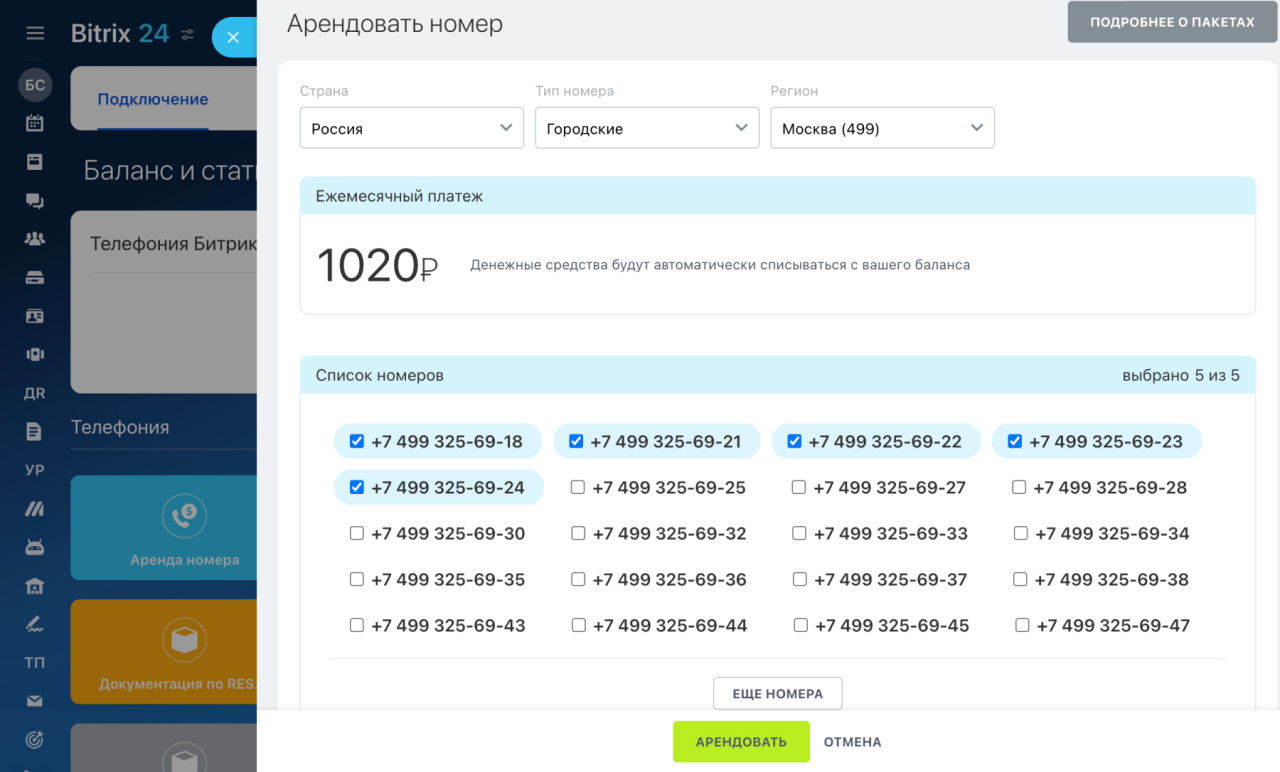
Task: Open the ДR sidebar item
Action: 35,393
